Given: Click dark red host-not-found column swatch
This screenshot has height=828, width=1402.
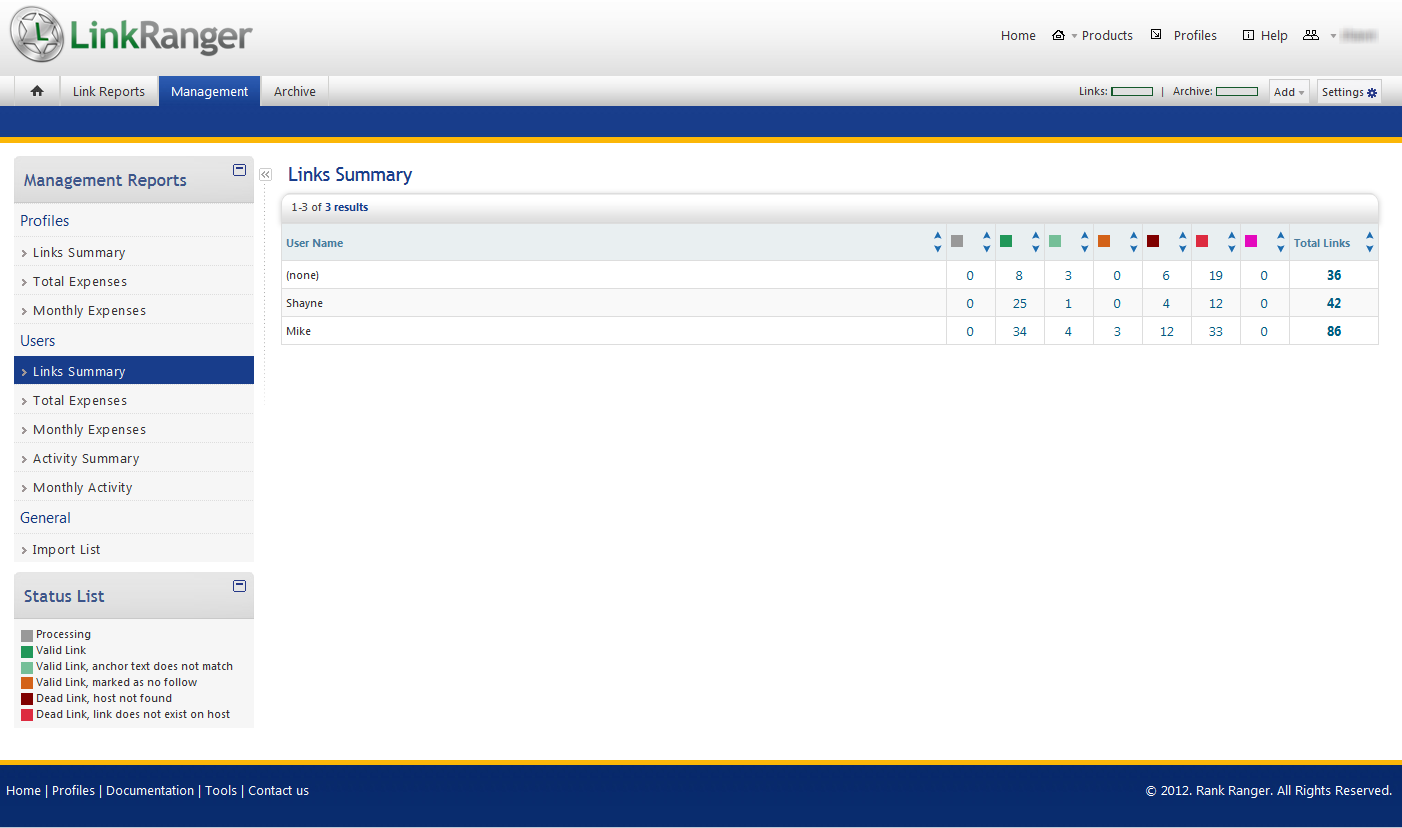Looking at the screenshot, I should (x=1153, y=241).
